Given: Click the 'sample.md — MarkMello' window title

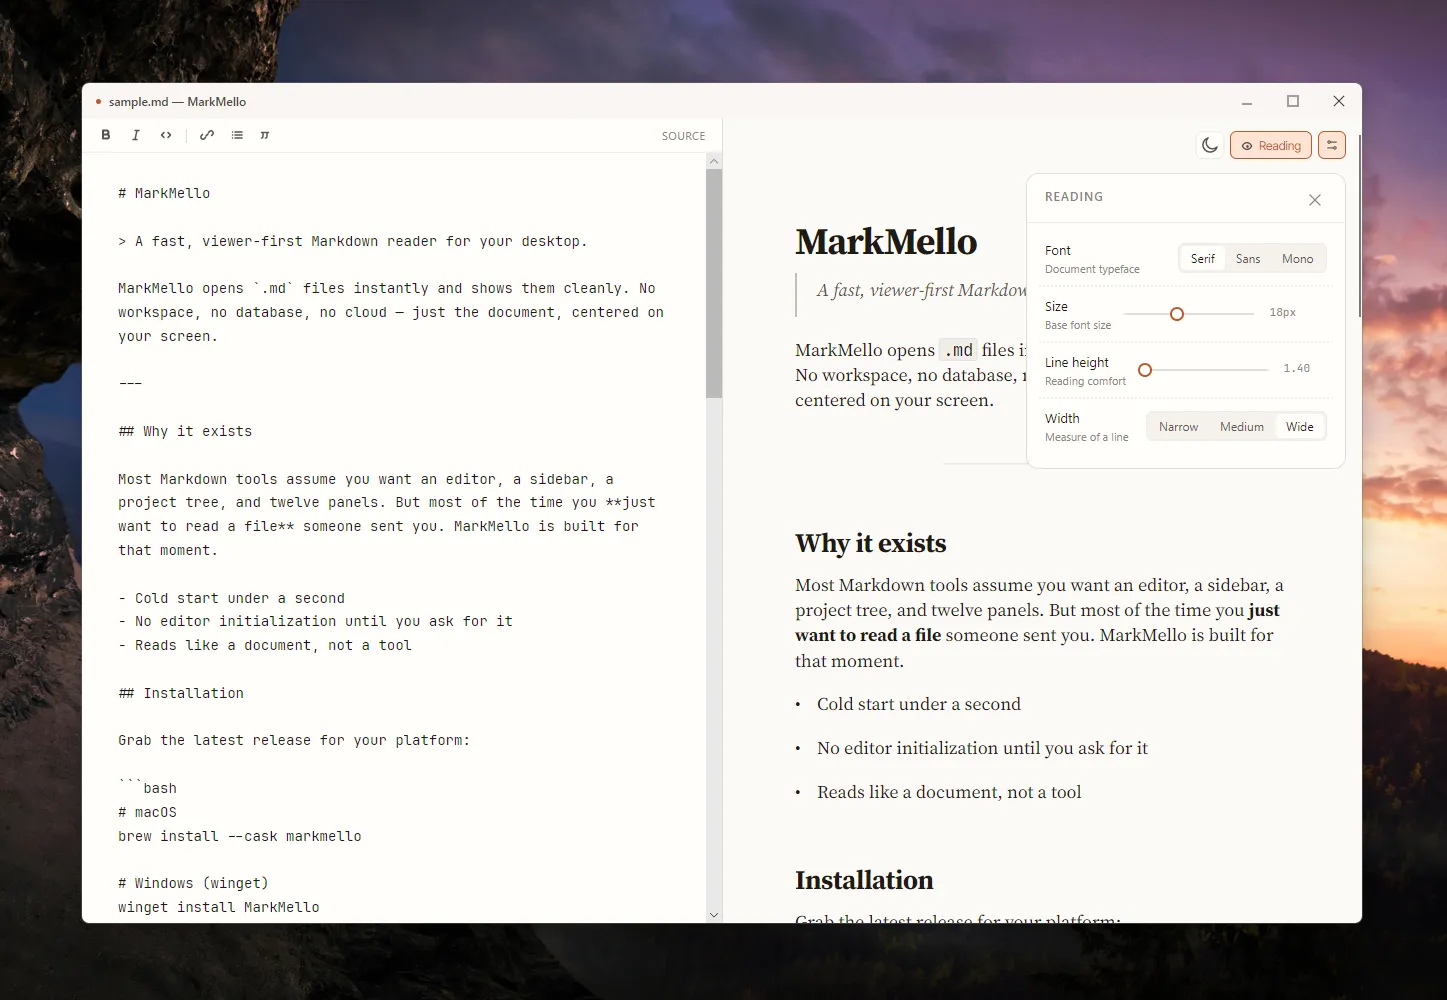Looking at the screenshot, I should (x=177, y=102).
